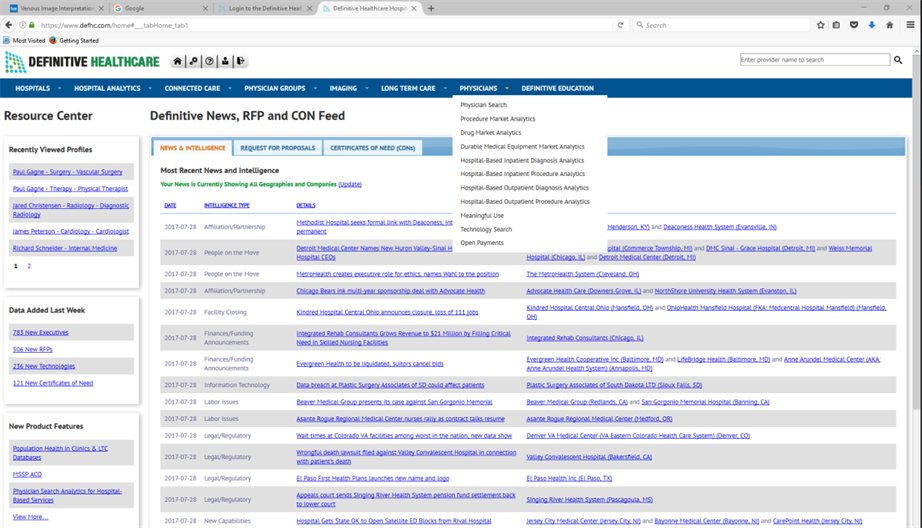Sort news by Intelligence Type column

226,206
